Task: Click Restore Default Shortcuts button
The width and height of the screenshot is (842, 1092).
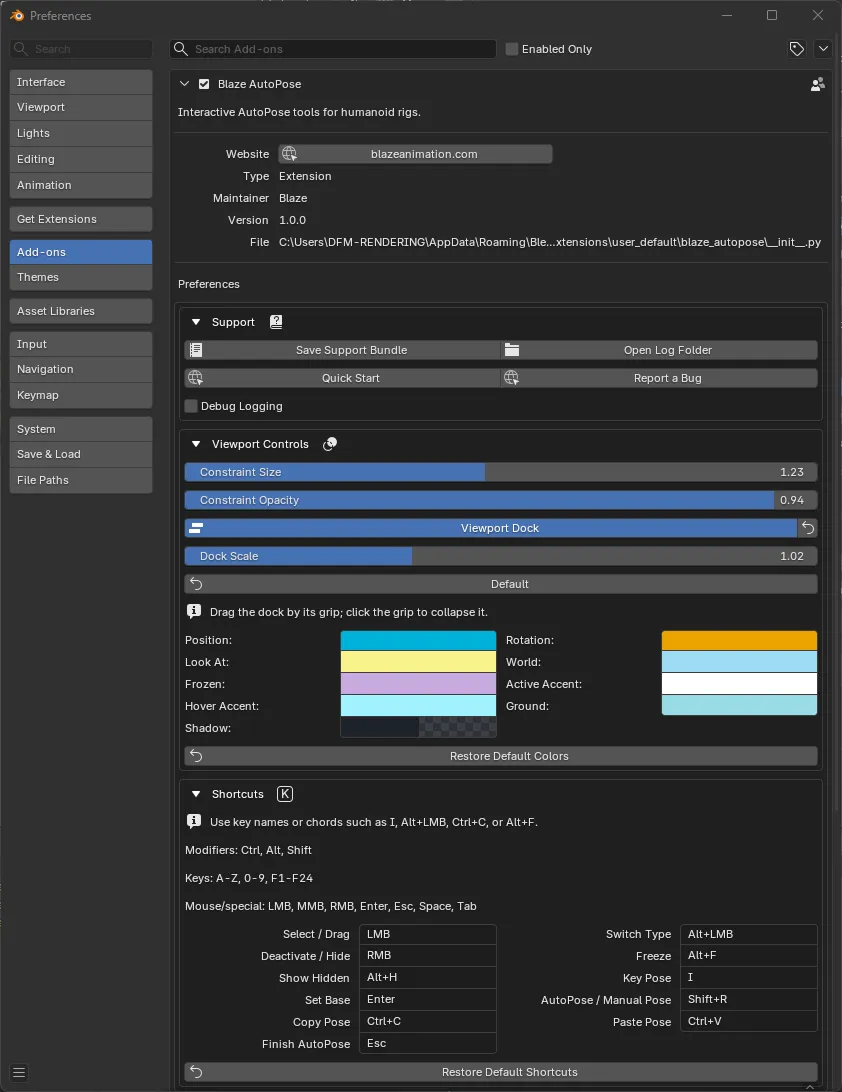Action: [x=501, y=1072]
